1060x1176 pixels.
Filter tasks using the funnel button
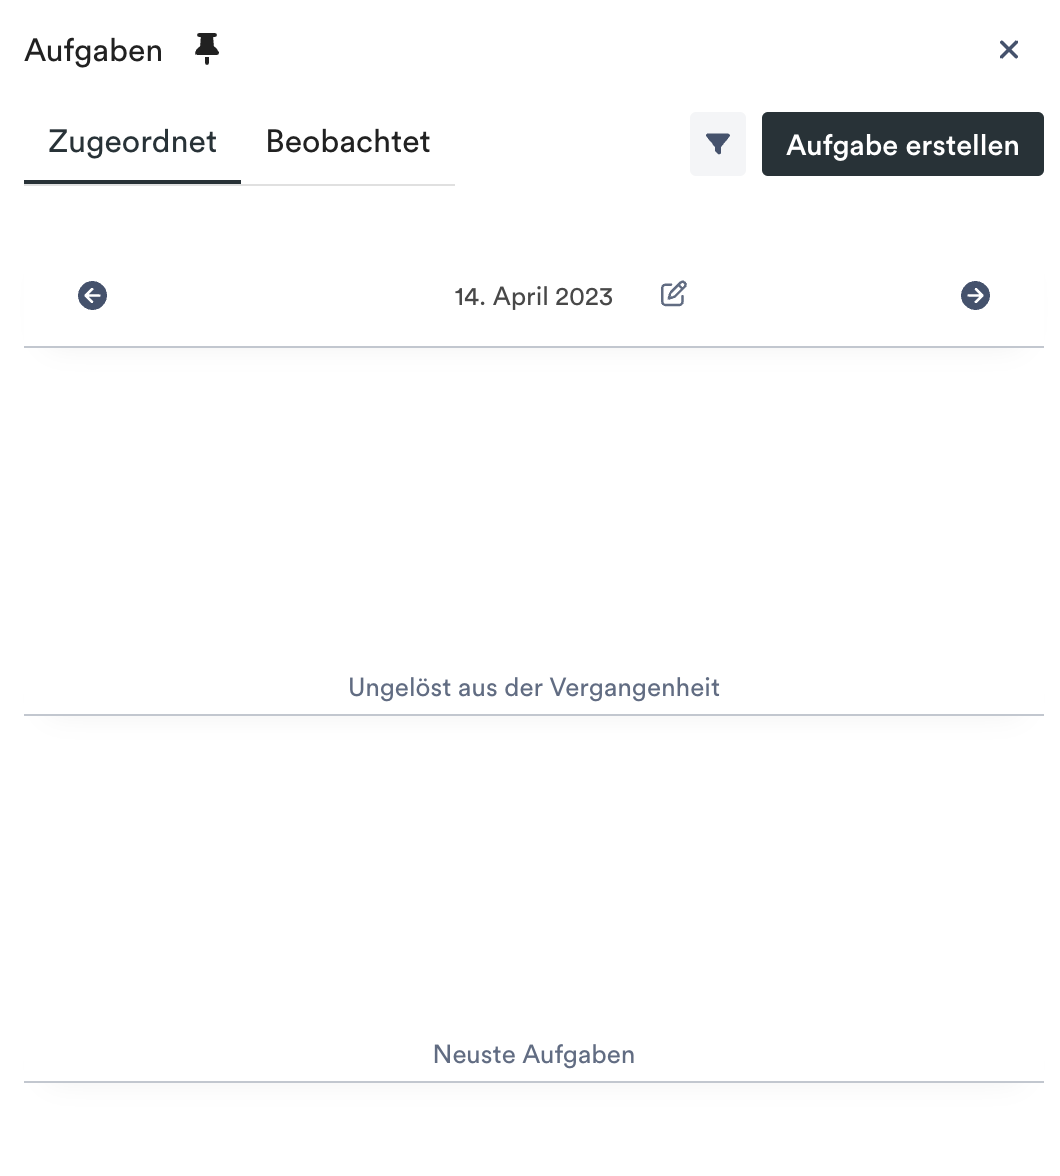(x=718, y=144)
